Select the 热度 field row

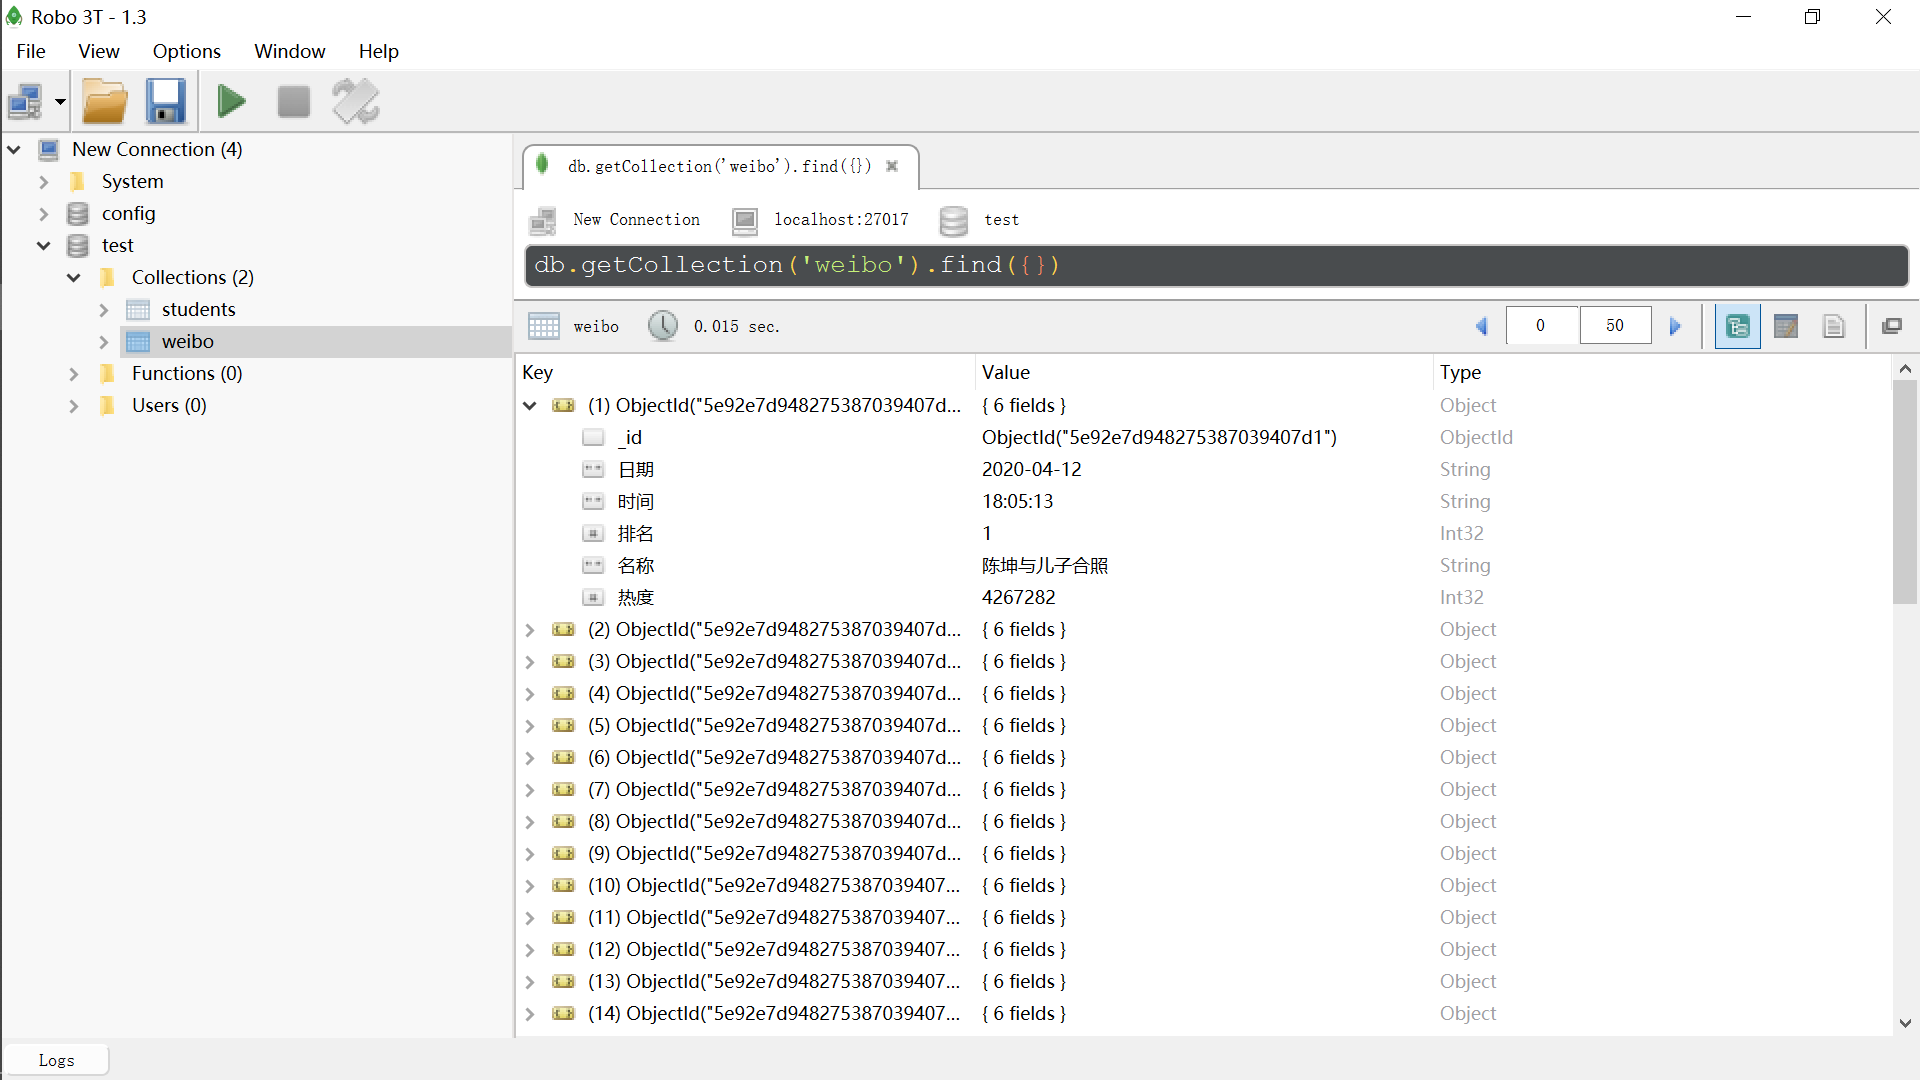click(x=1204, y=598)
